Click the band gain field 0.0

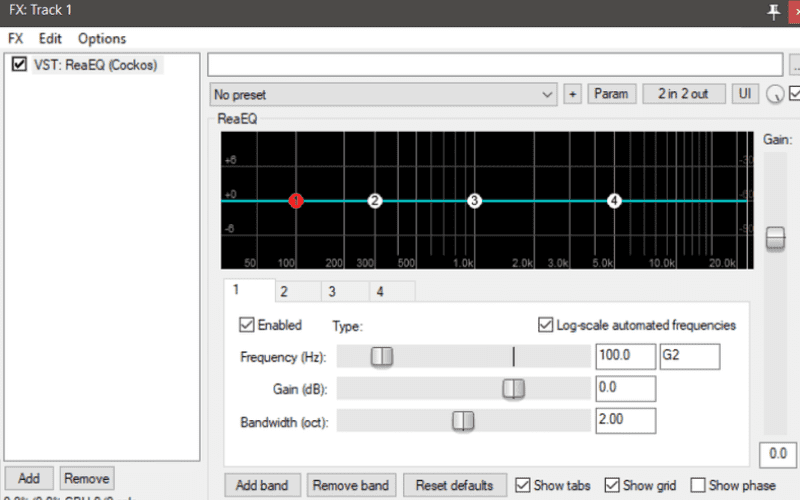tap(626, 388)
